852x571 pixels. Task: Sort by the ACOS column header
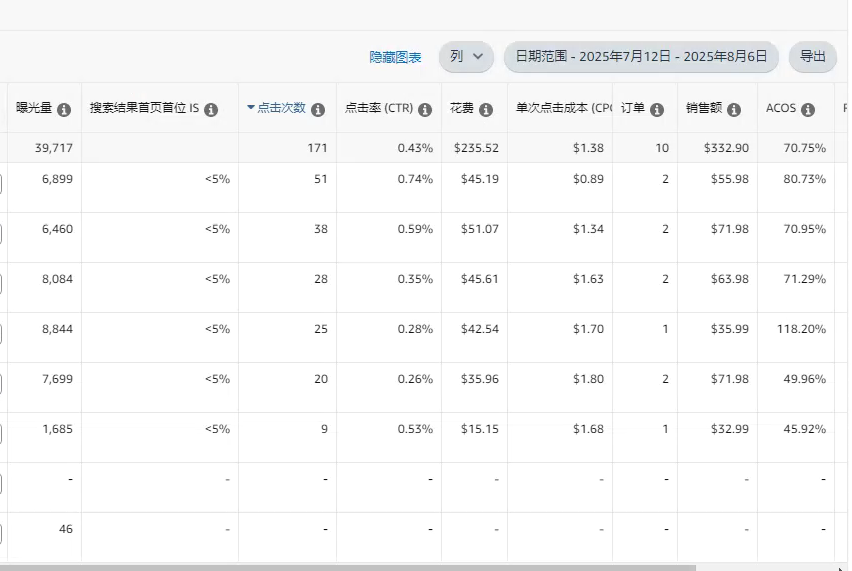tap(781, 108)
